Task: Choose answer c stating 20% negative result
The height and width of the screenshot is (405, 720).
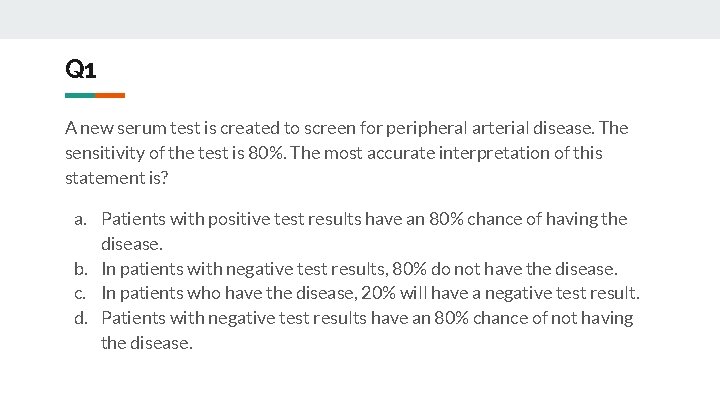Action: [371, 293]
